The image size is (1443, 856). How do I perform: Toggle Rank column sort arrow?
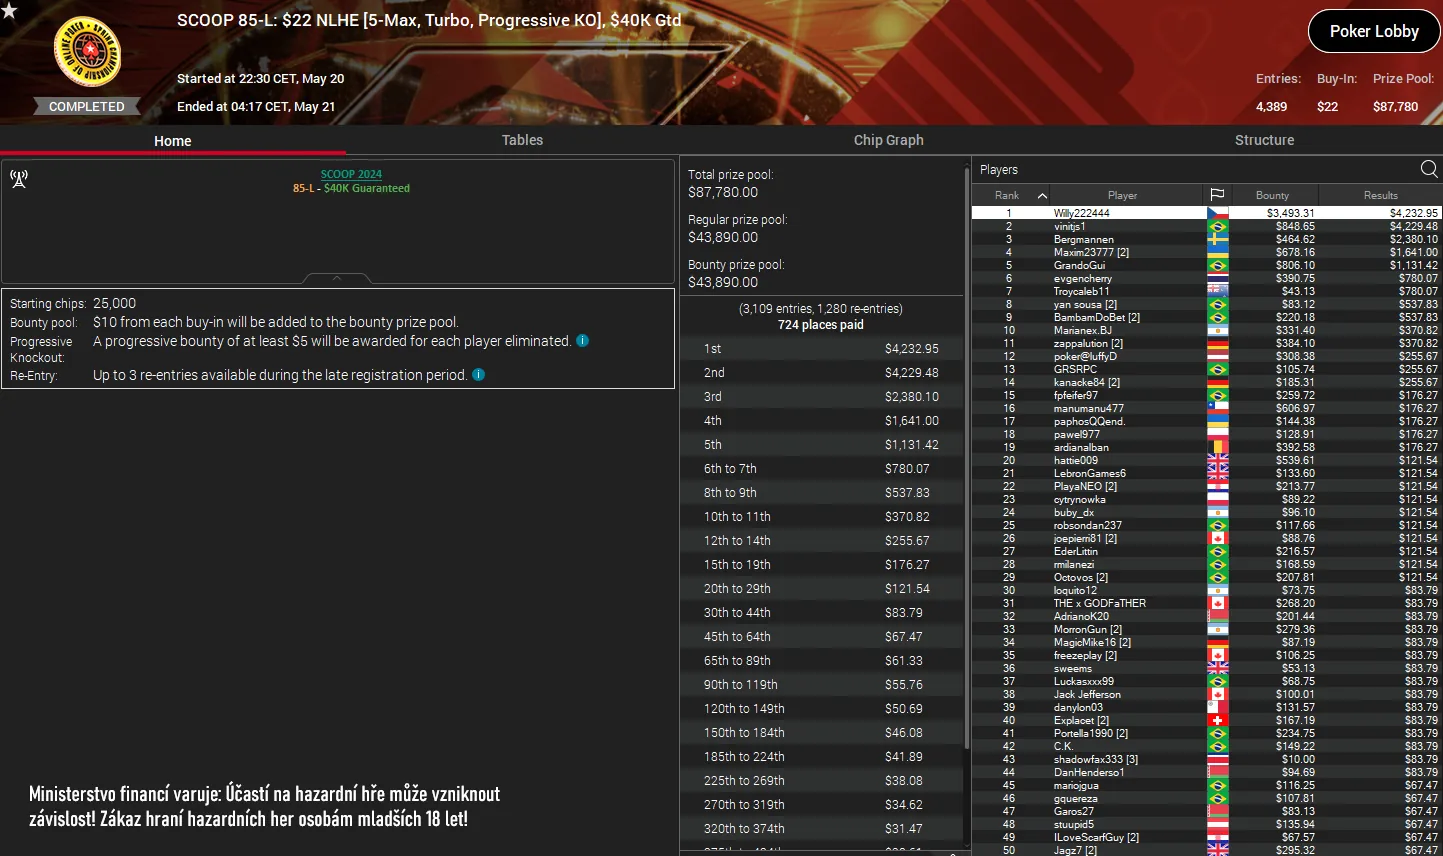point(1042,195)
